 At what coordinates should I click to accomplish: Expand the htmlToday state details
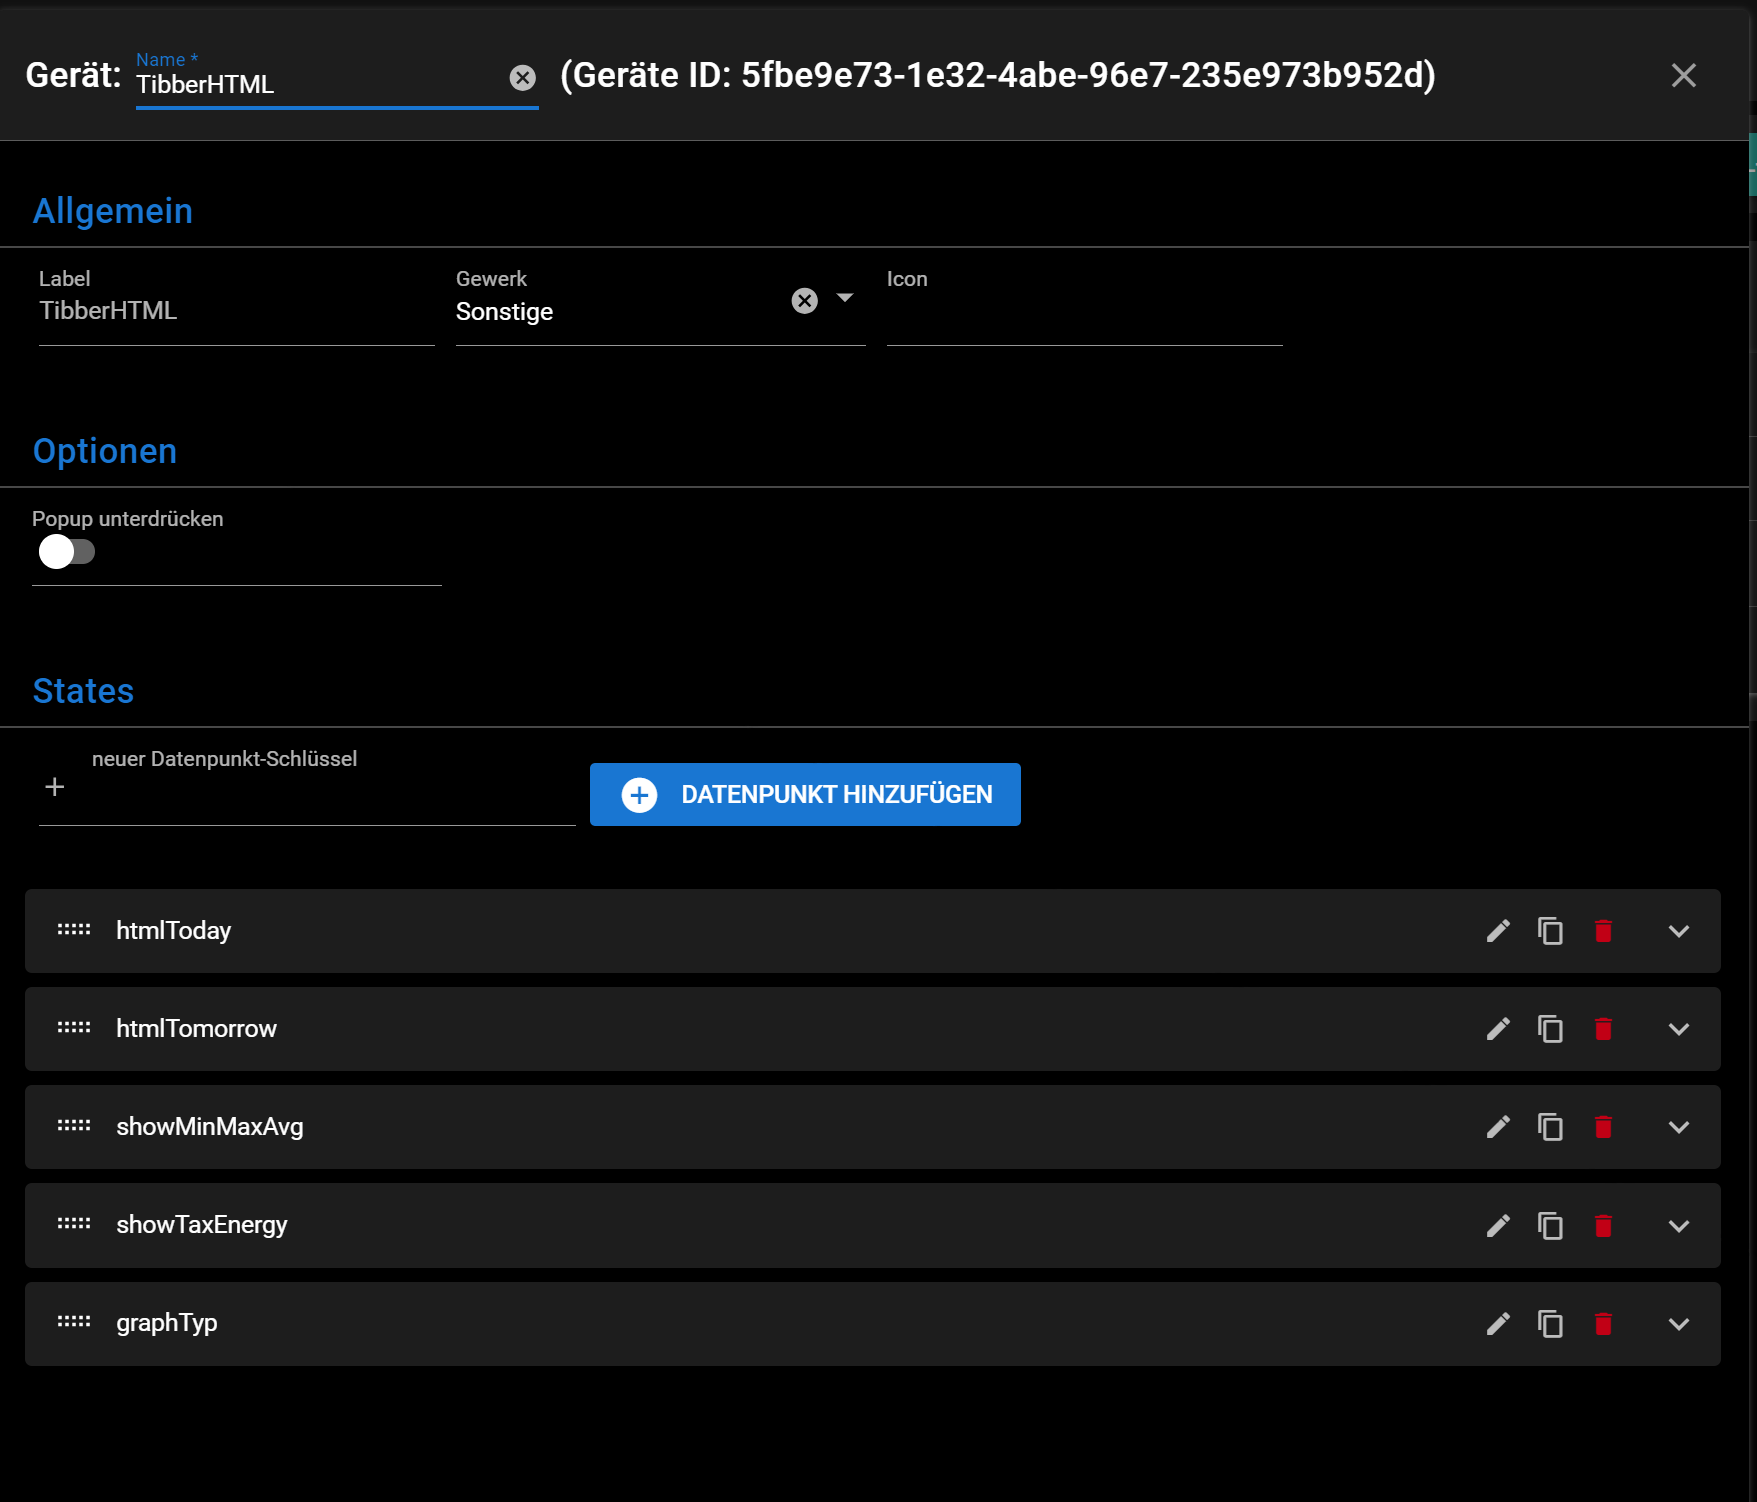coord(1678,931)
